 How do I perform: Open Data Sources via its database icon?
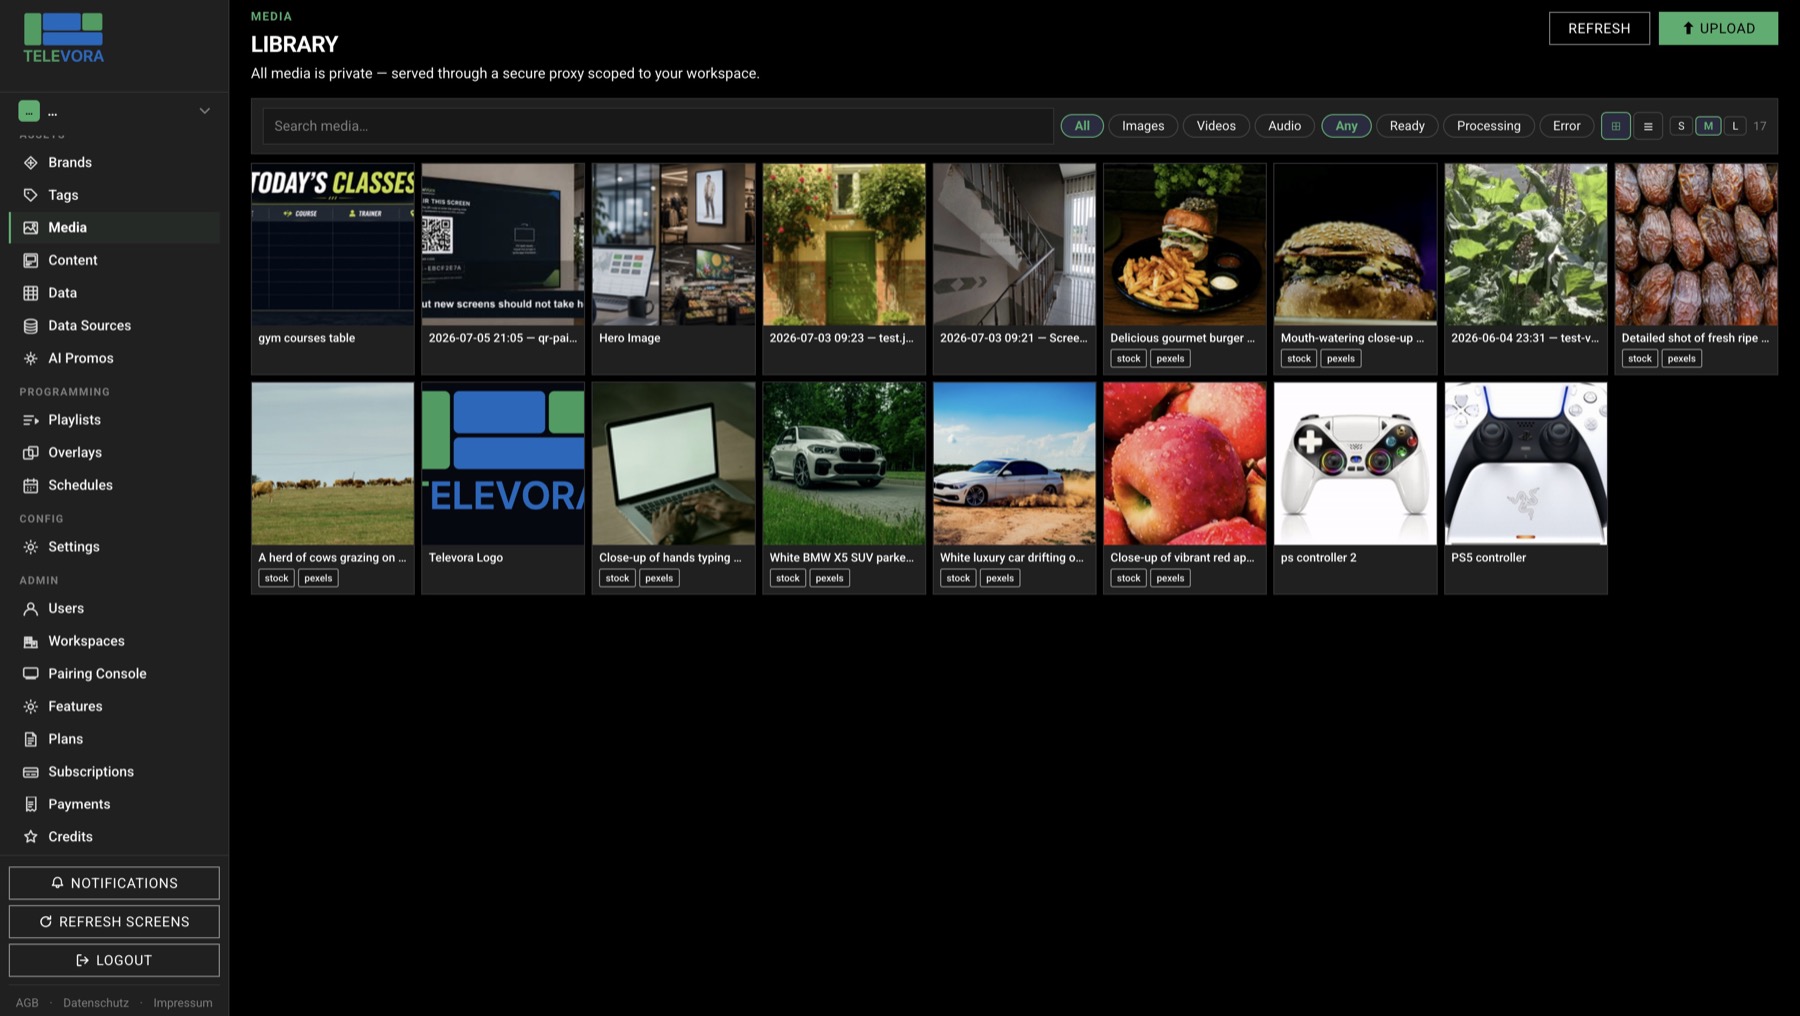(31, 326)
